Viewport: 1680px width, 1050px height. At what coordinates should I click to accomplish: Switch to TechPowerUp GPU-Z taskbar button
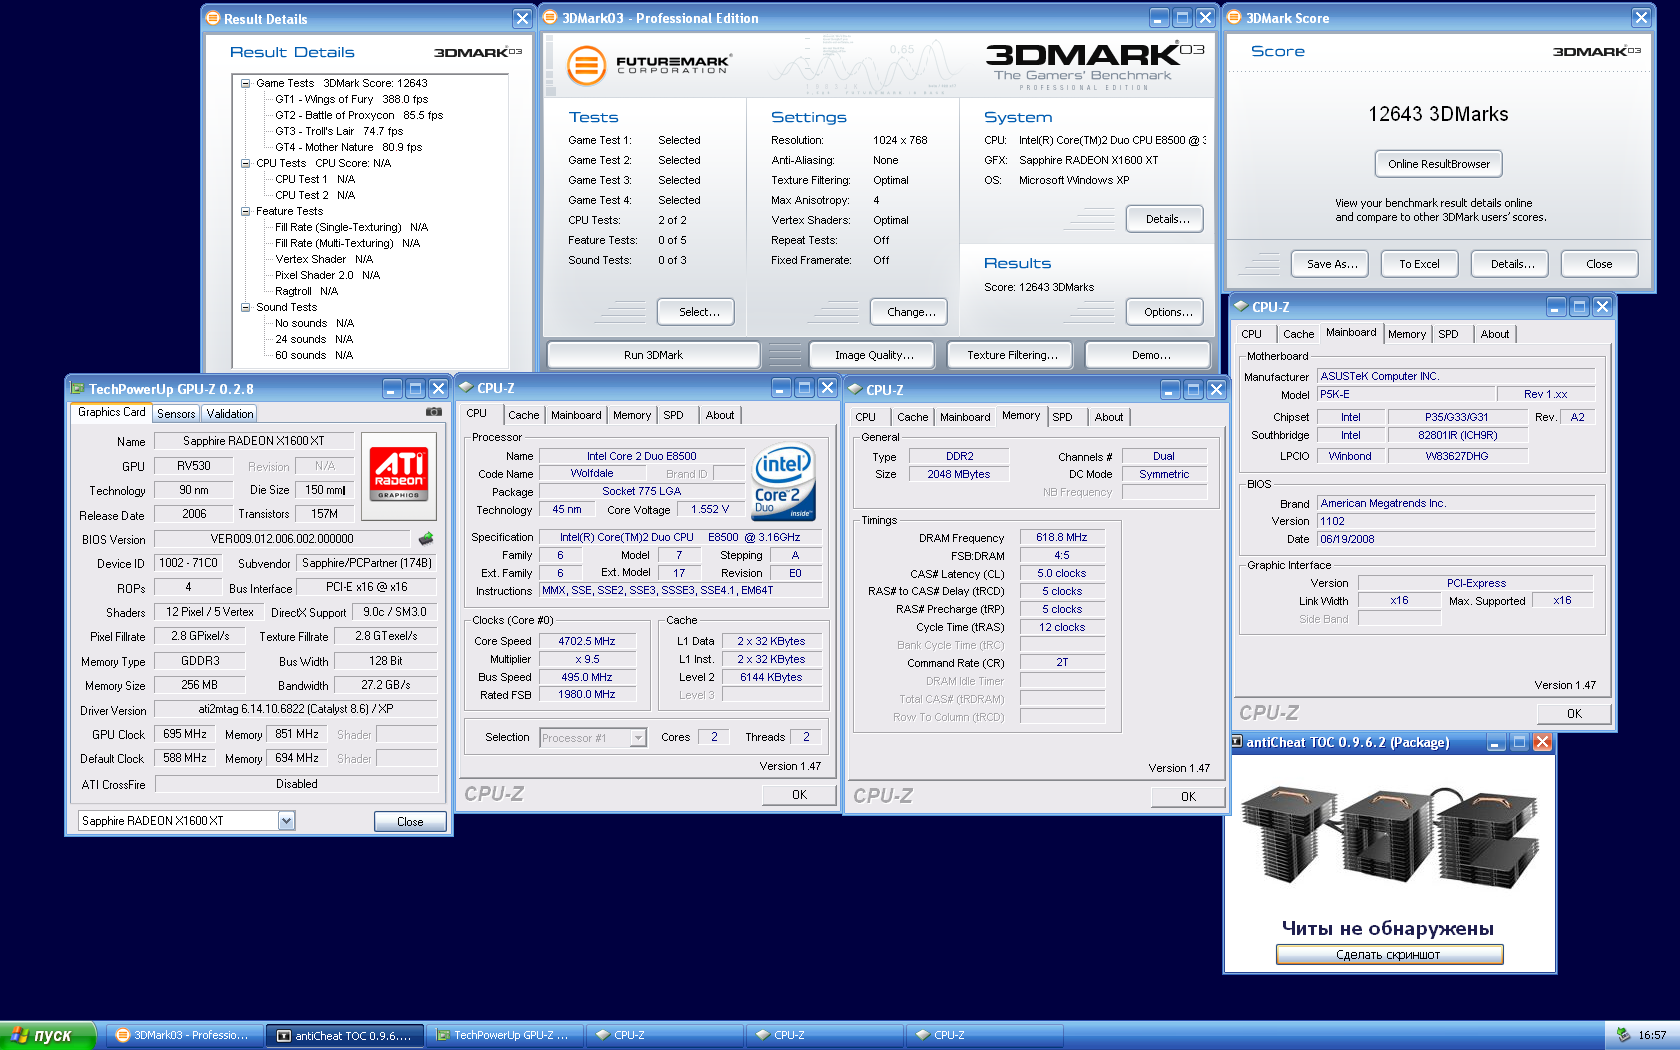pyautogui.click(x=505, y=1036)
